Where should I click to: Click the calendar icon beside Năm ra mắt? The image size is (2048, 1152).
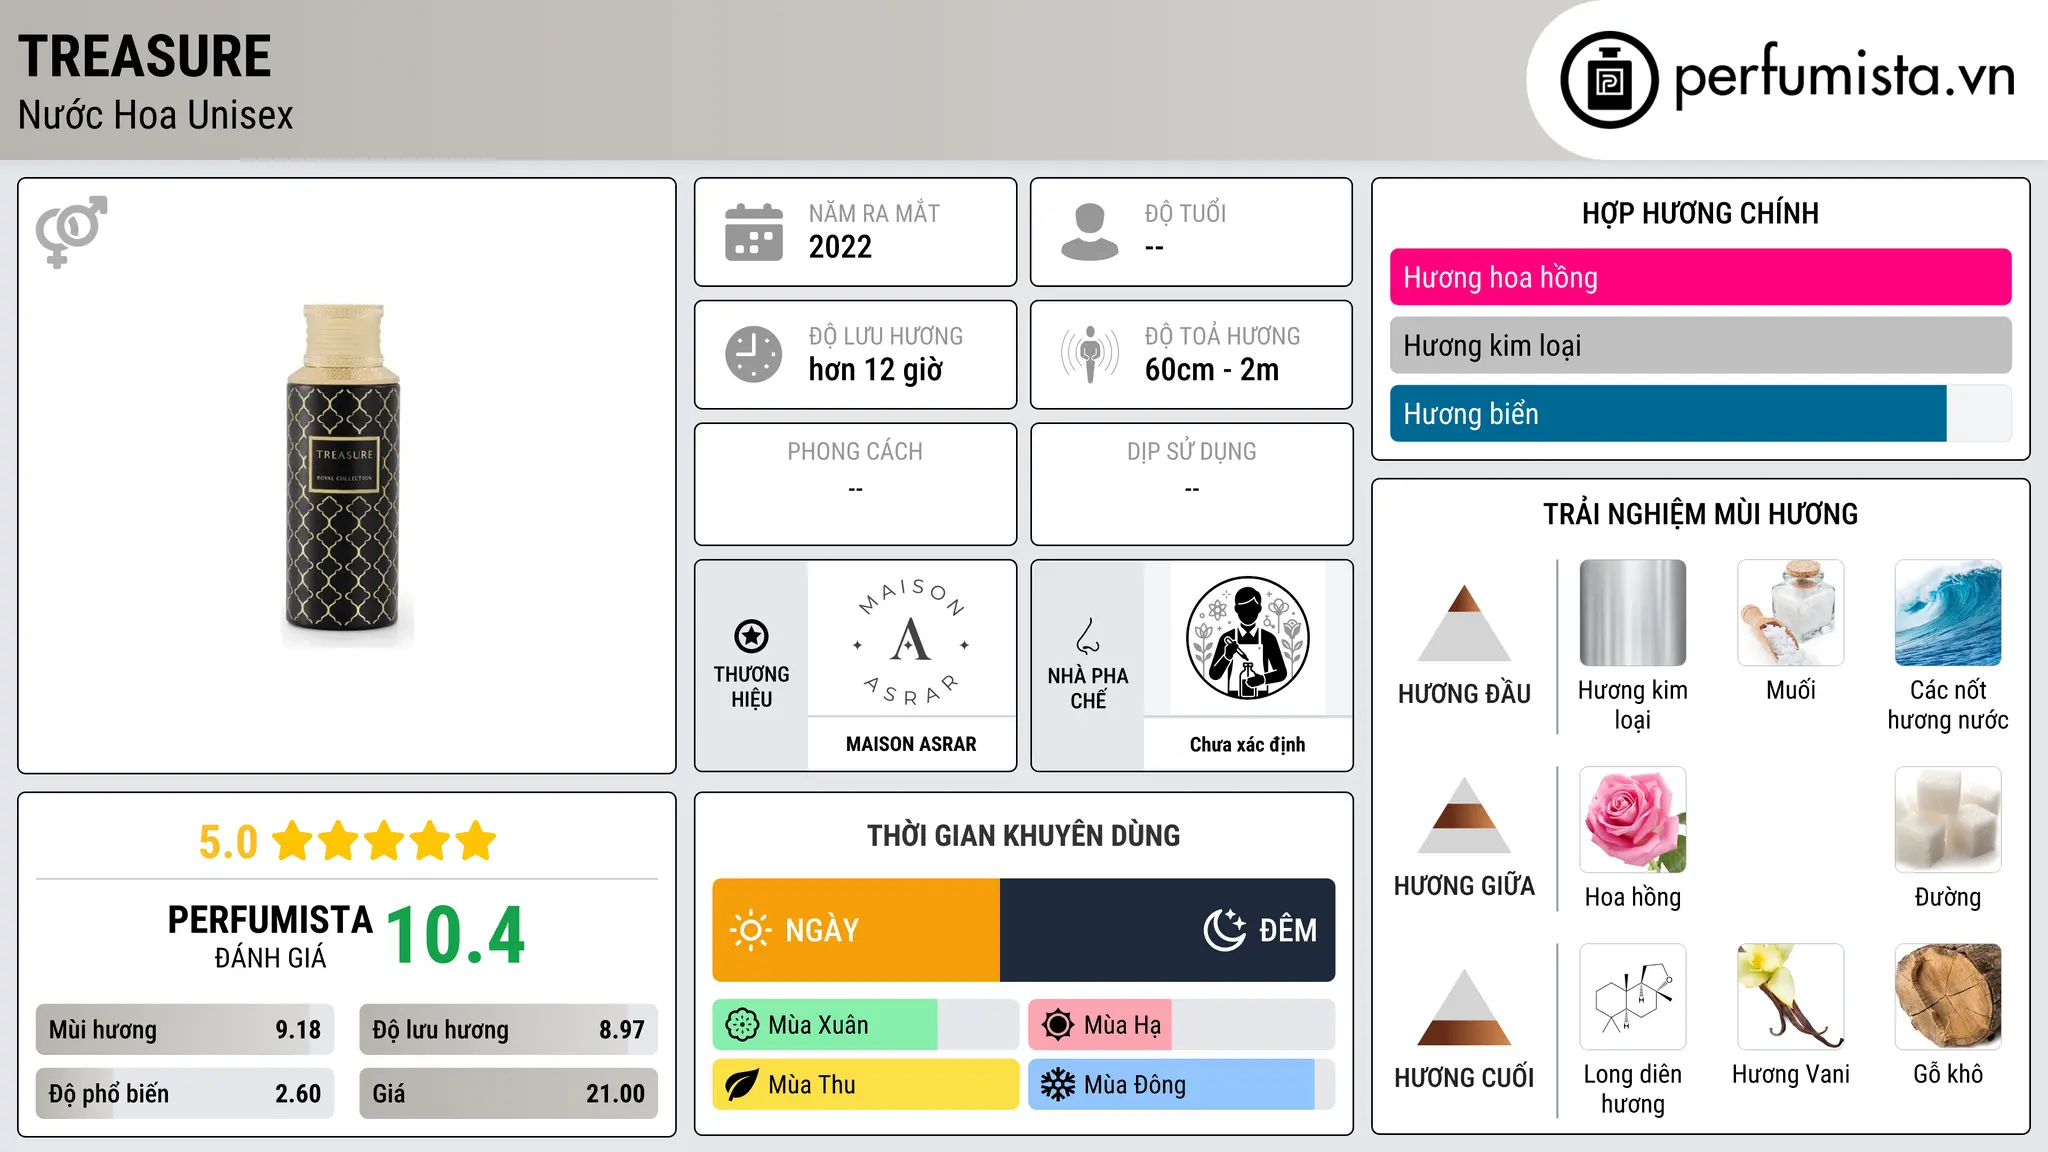(x=754, y=232)
